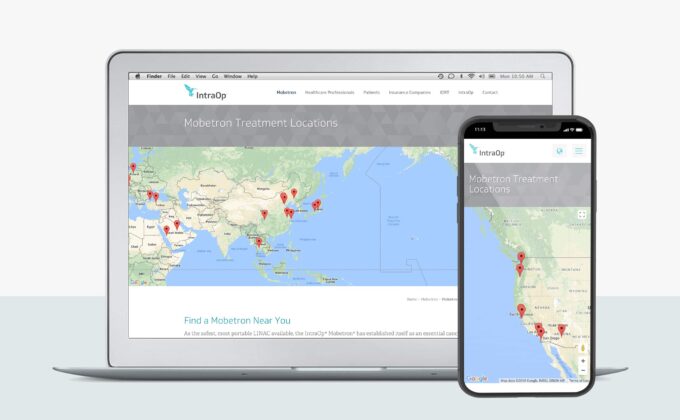The width and height of the screenshot is (680, 420).
Task: Select the Beijing area map pin
Action: pos(284,198)
